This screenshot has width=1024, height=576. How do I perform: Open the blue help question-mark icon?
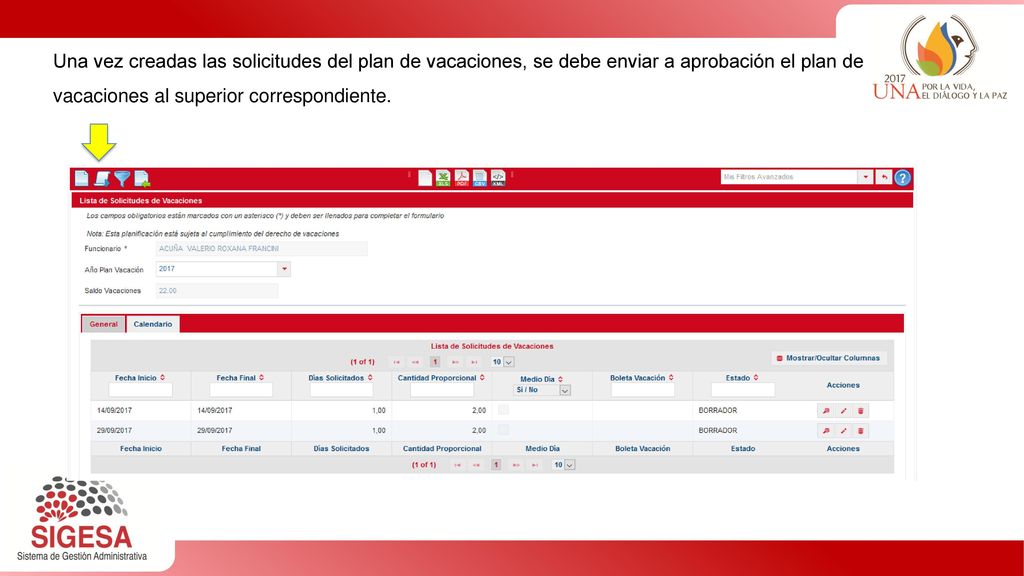coord(903,178)
